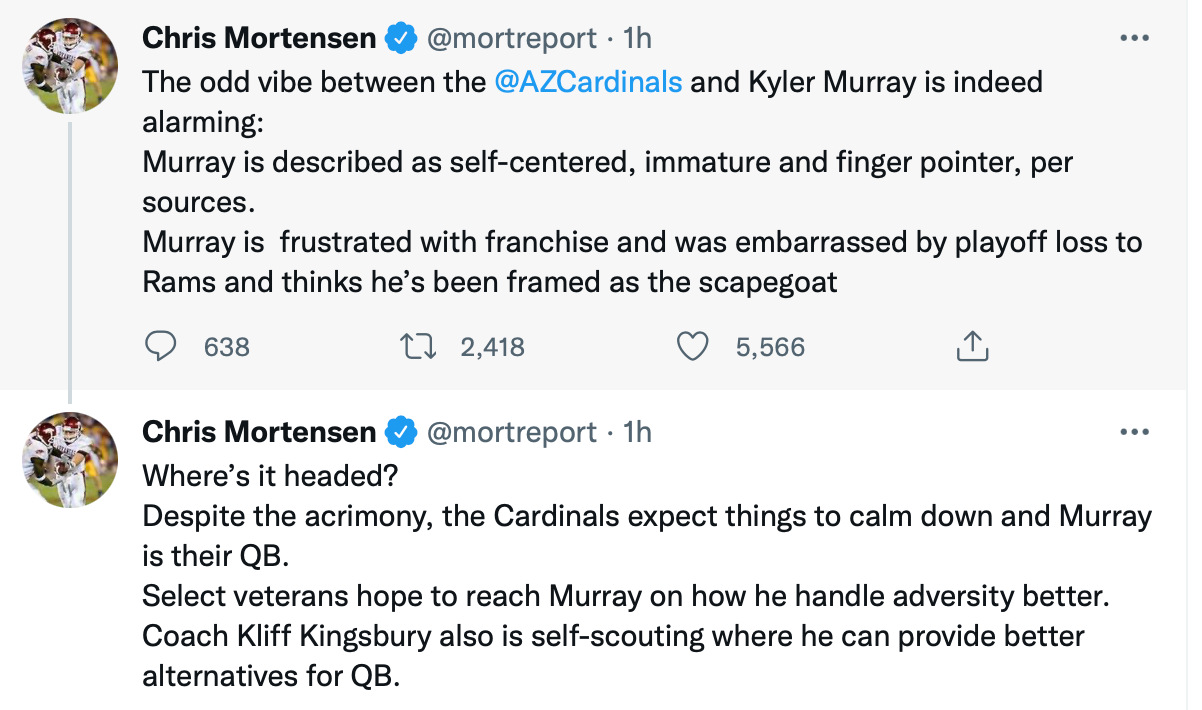
Task: Click the verified badge on the second tweet
Action: click(x=401, y=432)
